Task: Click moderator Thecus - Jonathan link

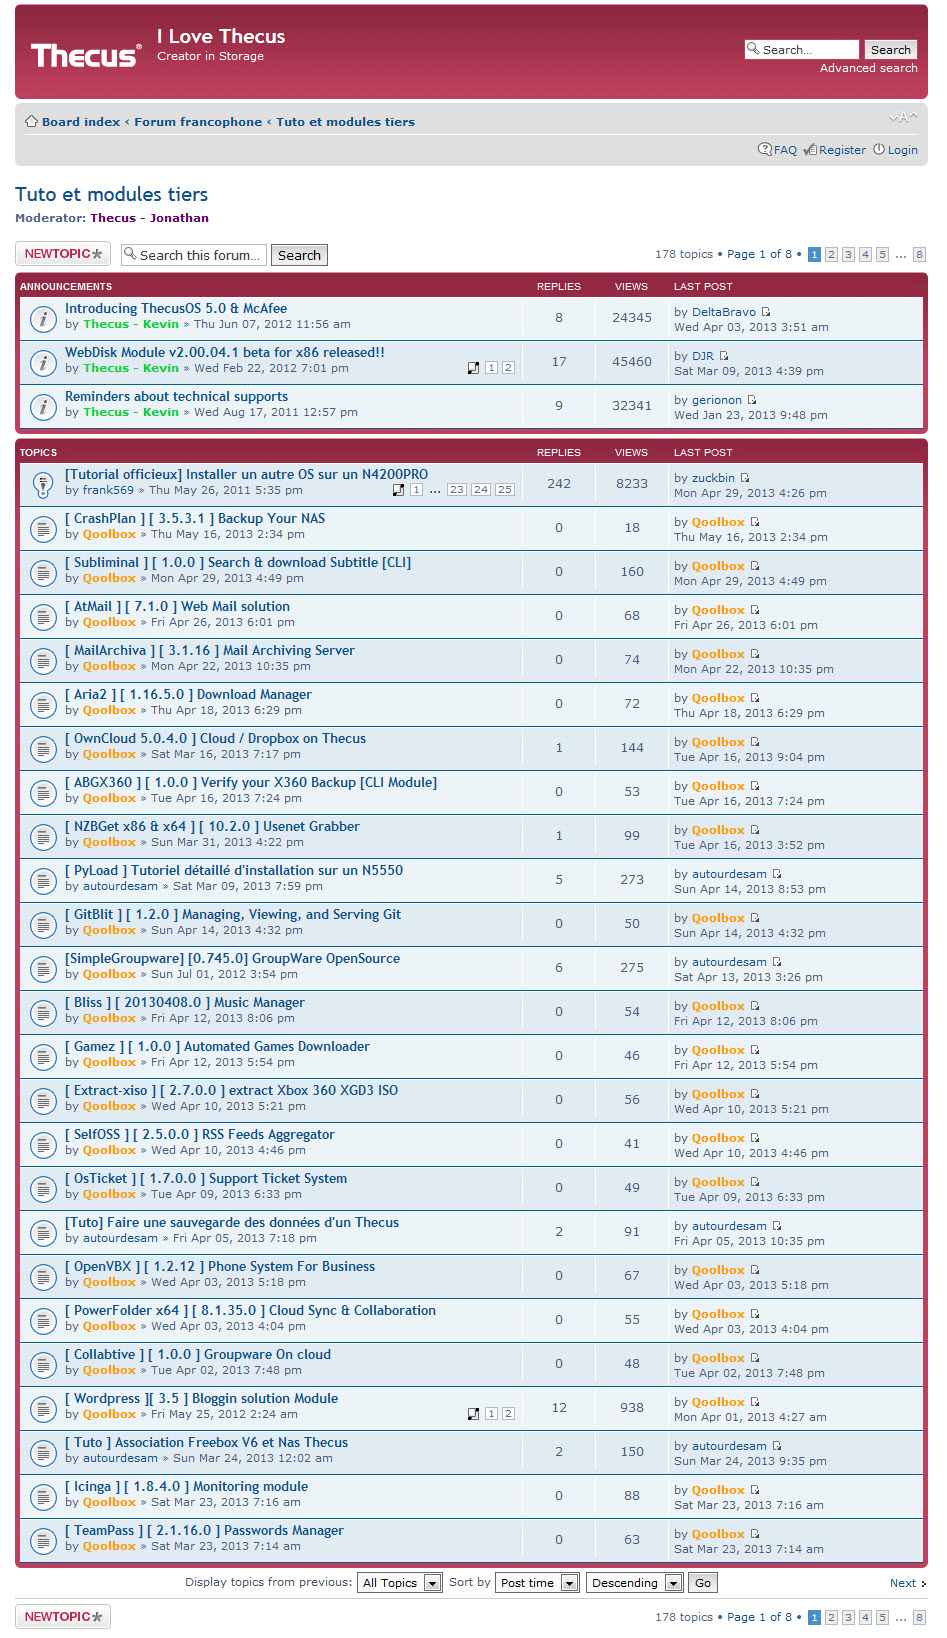Action: [149, 218]
